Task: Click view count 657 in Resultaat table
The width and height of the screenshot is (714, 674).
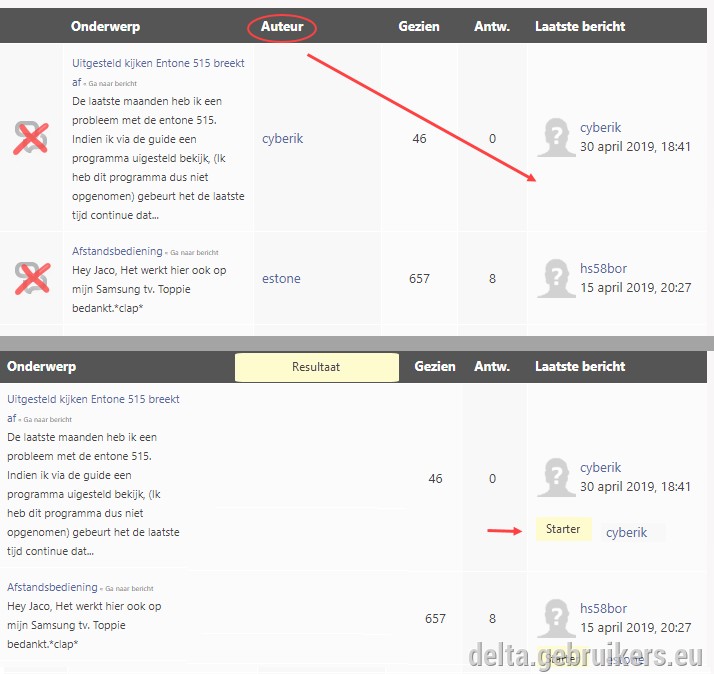Action: (x=435, y=618)
